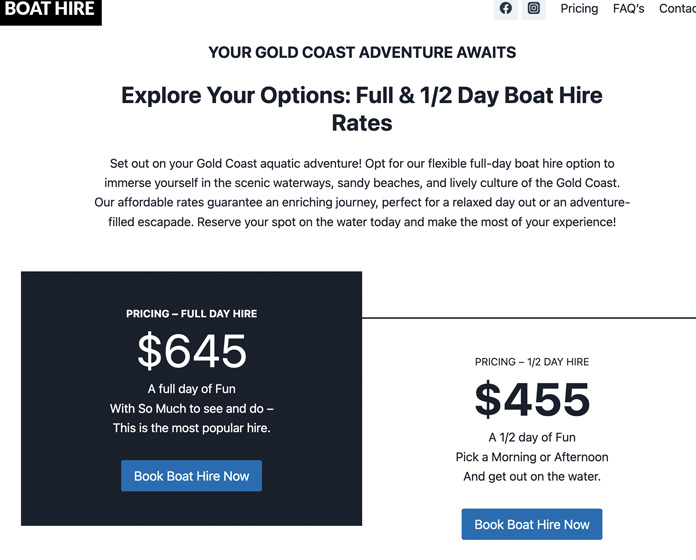Click the 'With So Much to see and do' line

(x=191, y=409)
